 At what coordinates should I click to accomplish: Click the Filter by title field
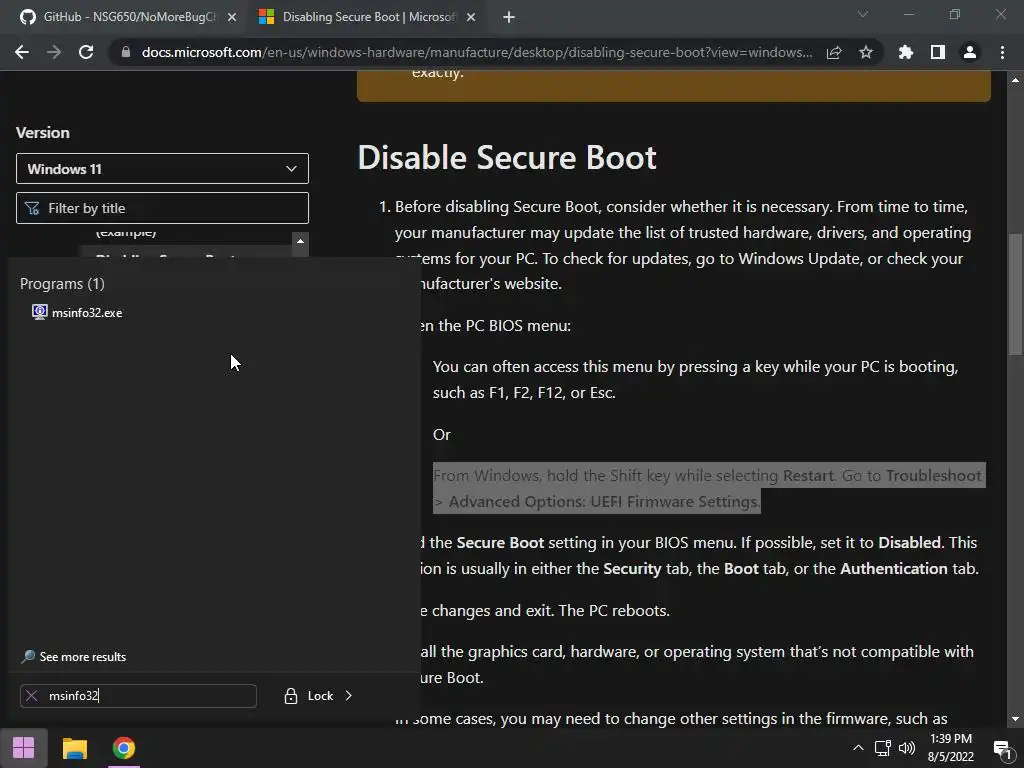pos(162,208)
